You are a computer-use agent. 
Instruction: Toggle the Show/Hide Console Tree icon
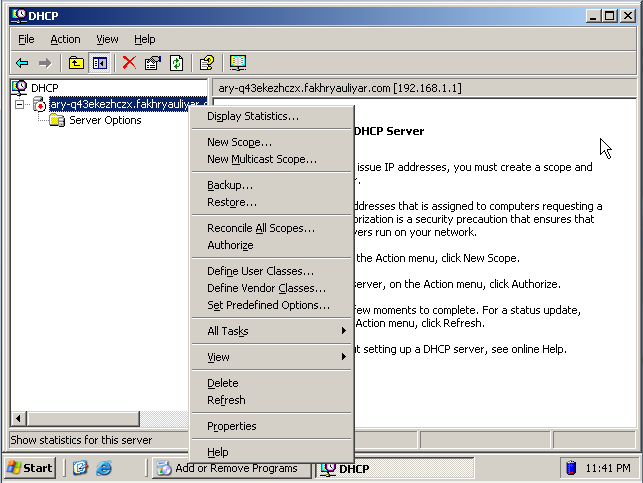[100, 63]
